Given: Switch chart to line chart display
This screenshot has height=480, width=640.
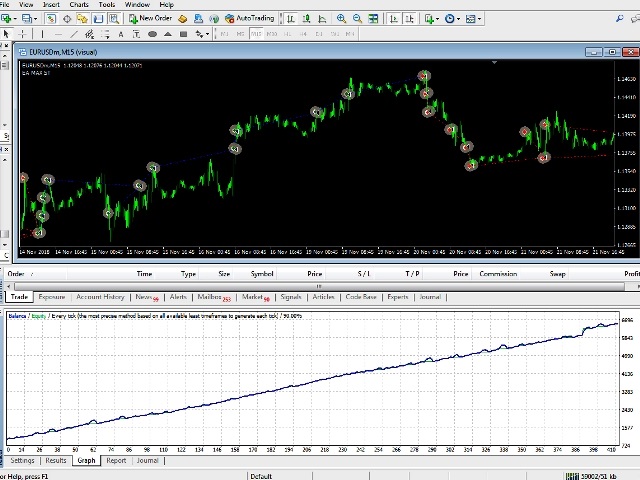Looking at the screenshot, I should tap(322, 18).
